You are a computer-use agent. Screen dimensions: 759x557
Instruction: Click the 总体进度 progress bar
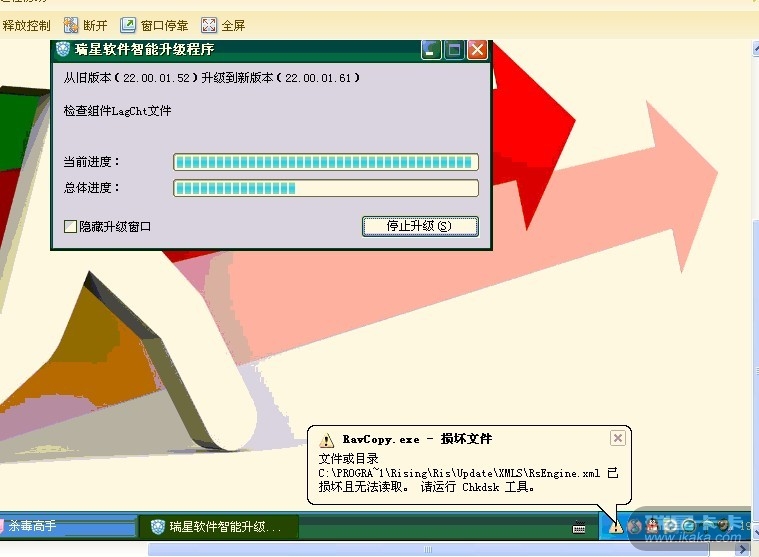(326, 188)
